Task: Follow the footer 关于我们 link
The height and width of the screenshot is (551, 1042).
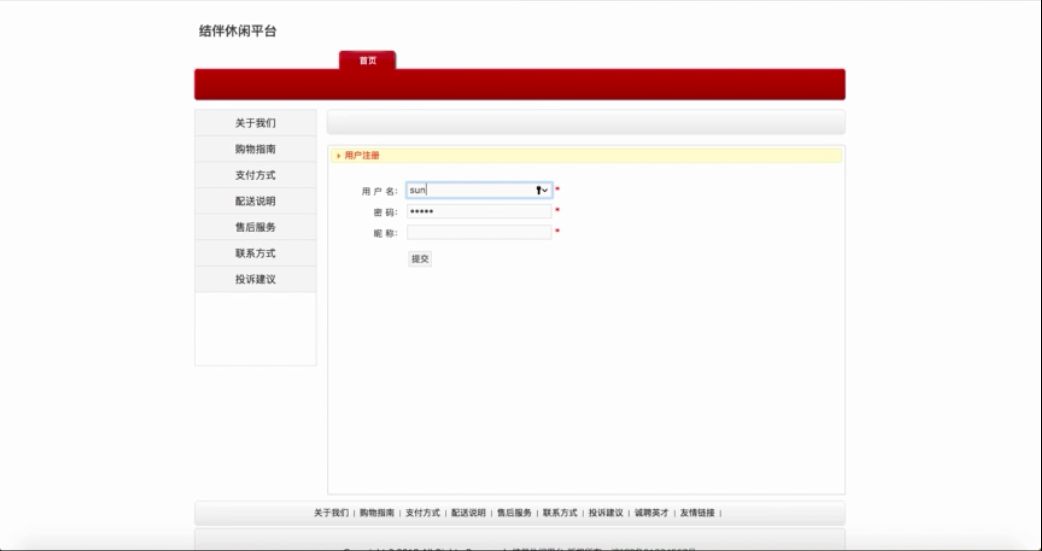Action: point(331,513)
